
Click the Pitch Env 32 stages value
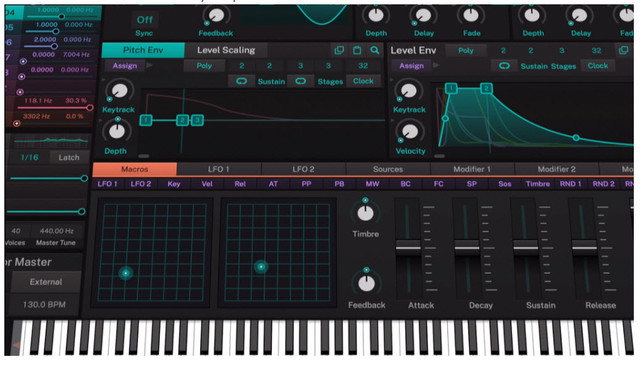(x=363, y=66)
